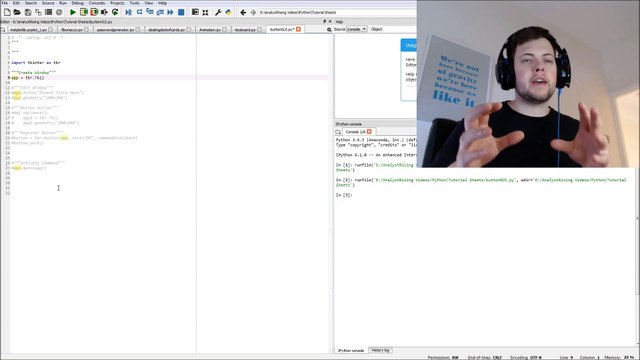Open the Source menu
Image resolution: width=640 pixels, height=360 pixels.
tap(48, 3)
